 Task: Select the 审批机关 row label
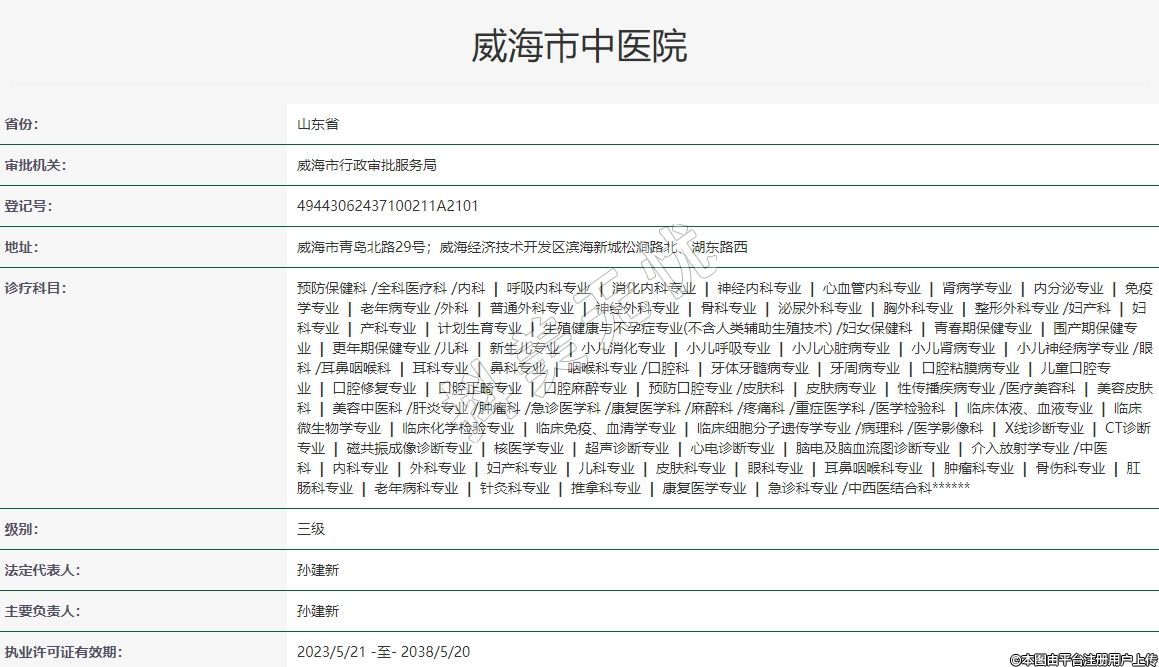click(x=35, y=166)
